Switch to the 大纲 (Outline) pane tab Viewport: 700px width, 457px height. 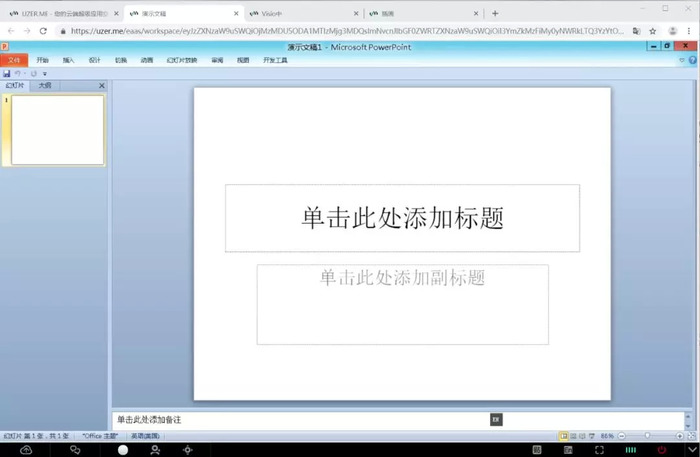pyautogui.click(x=45, y=85)
